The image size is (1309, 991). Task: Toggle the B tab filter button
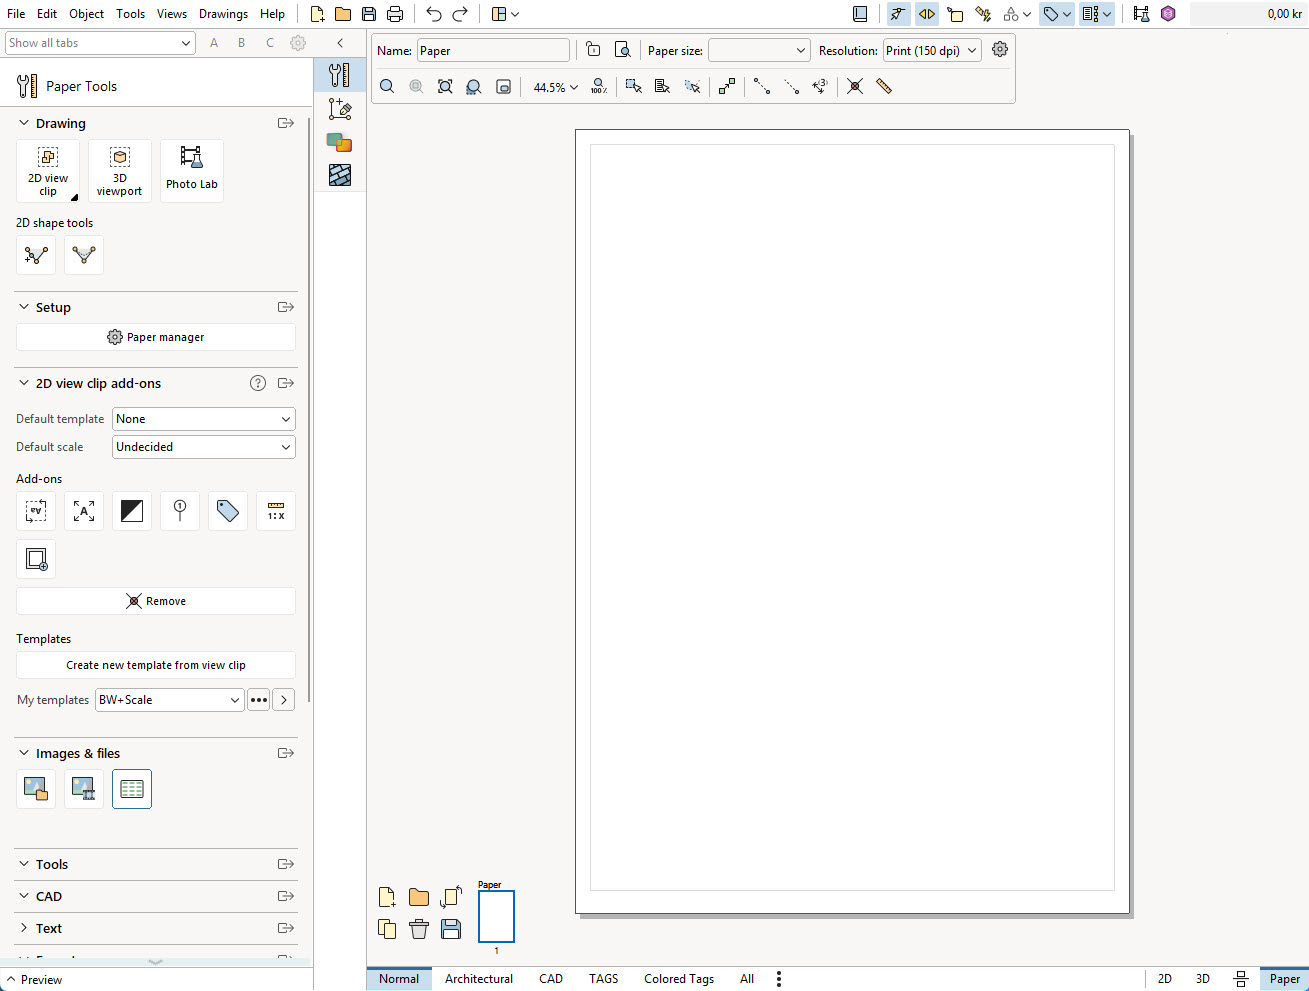point(241,43)
